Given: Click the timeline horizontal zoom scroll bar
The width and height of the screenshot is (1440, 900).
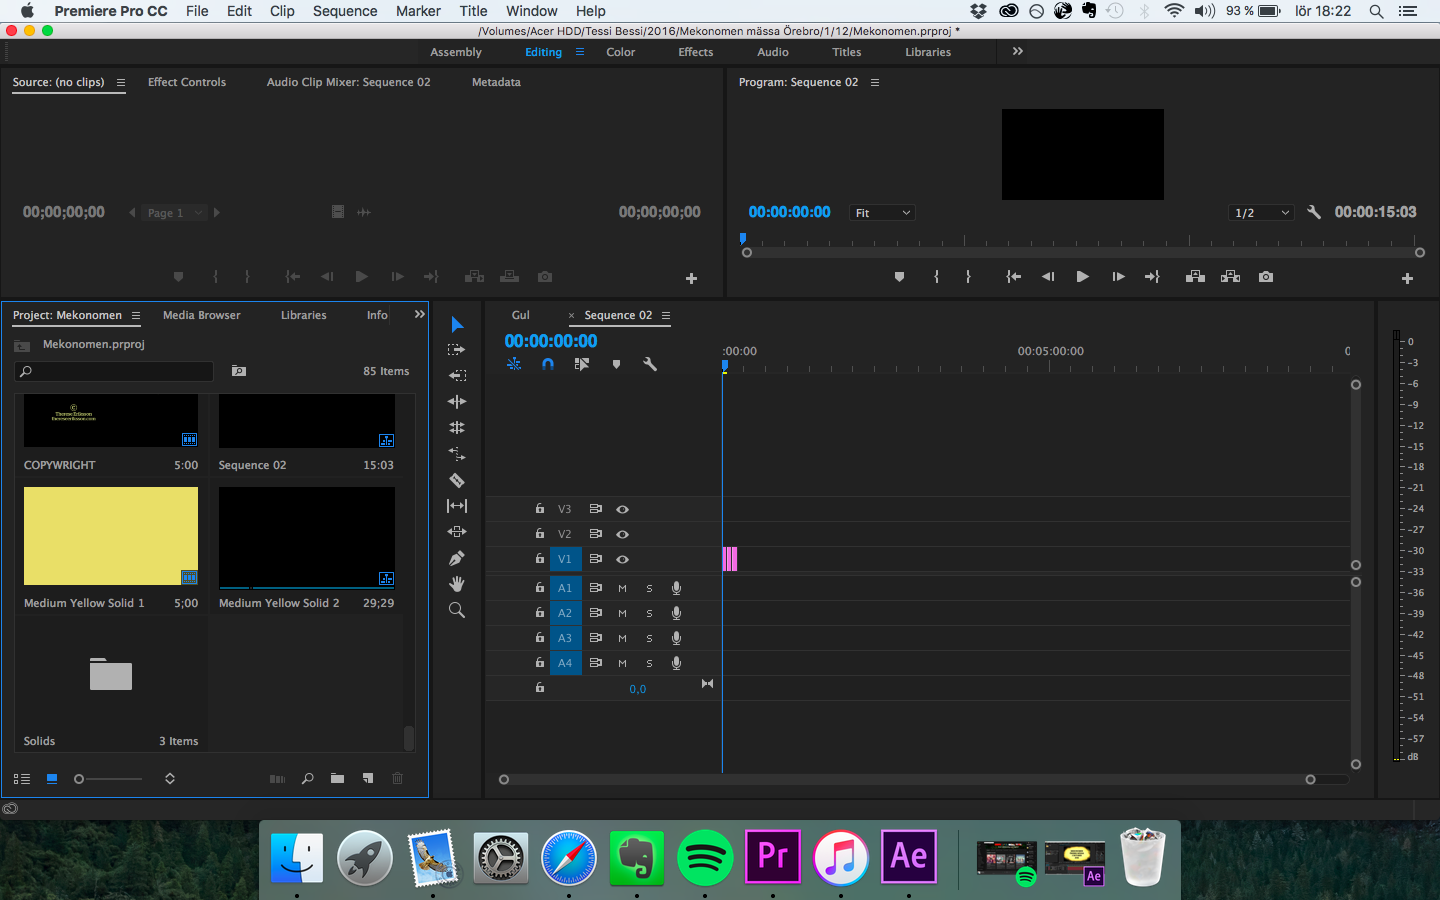Looking at the screenshot, I should point(907,780).
